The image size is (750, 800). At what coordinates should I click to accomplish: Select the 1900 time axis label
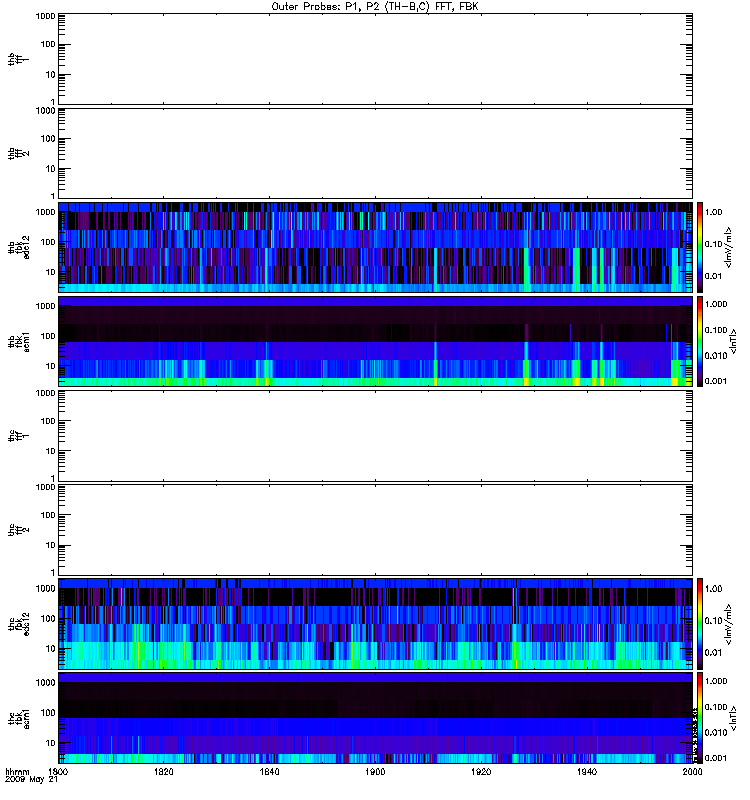[375, 772]
